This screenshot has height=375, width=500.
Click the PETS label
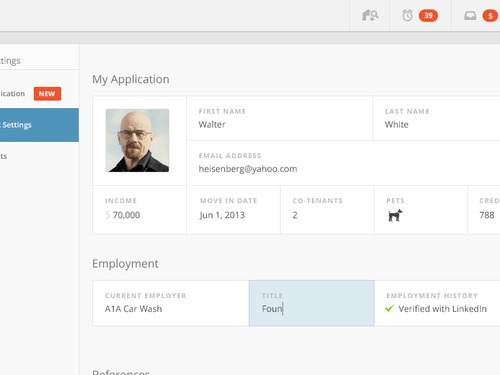tap(395, 201)
